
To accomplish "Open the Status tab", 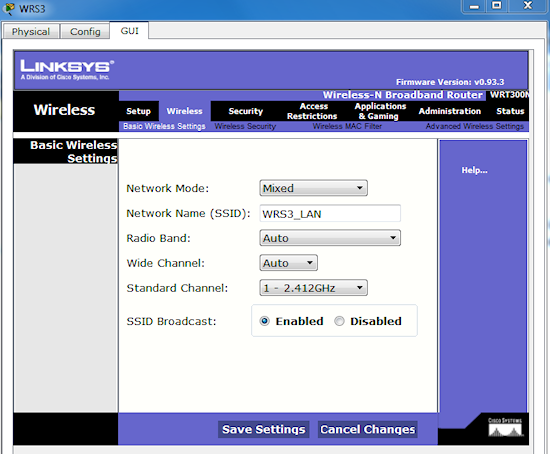I will click(510, 111).
